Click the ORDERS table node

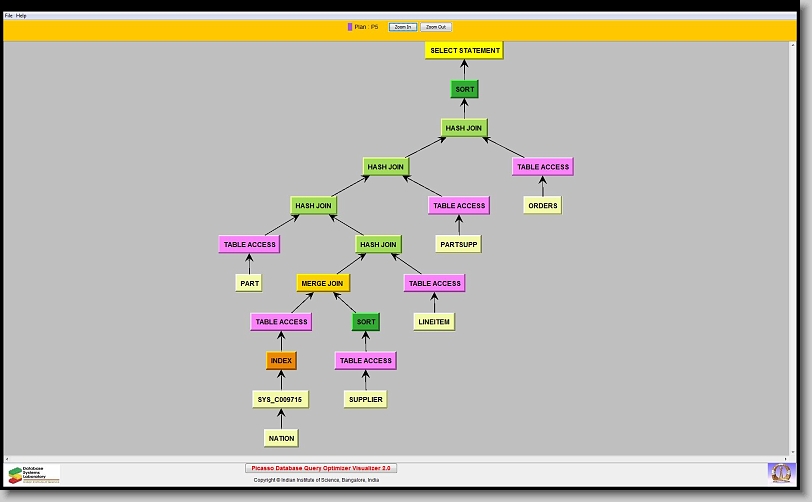(542, 205)
